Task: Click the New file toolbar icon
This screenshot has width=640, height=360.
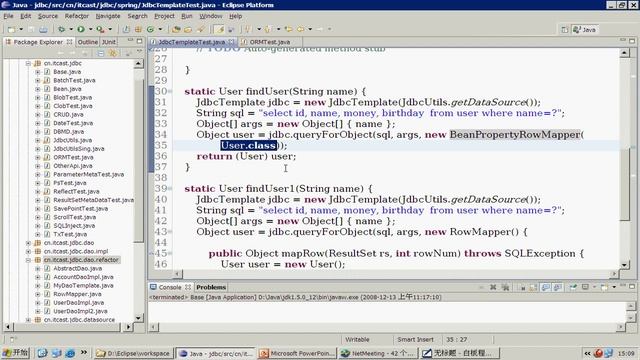Action: pos(11,29)
